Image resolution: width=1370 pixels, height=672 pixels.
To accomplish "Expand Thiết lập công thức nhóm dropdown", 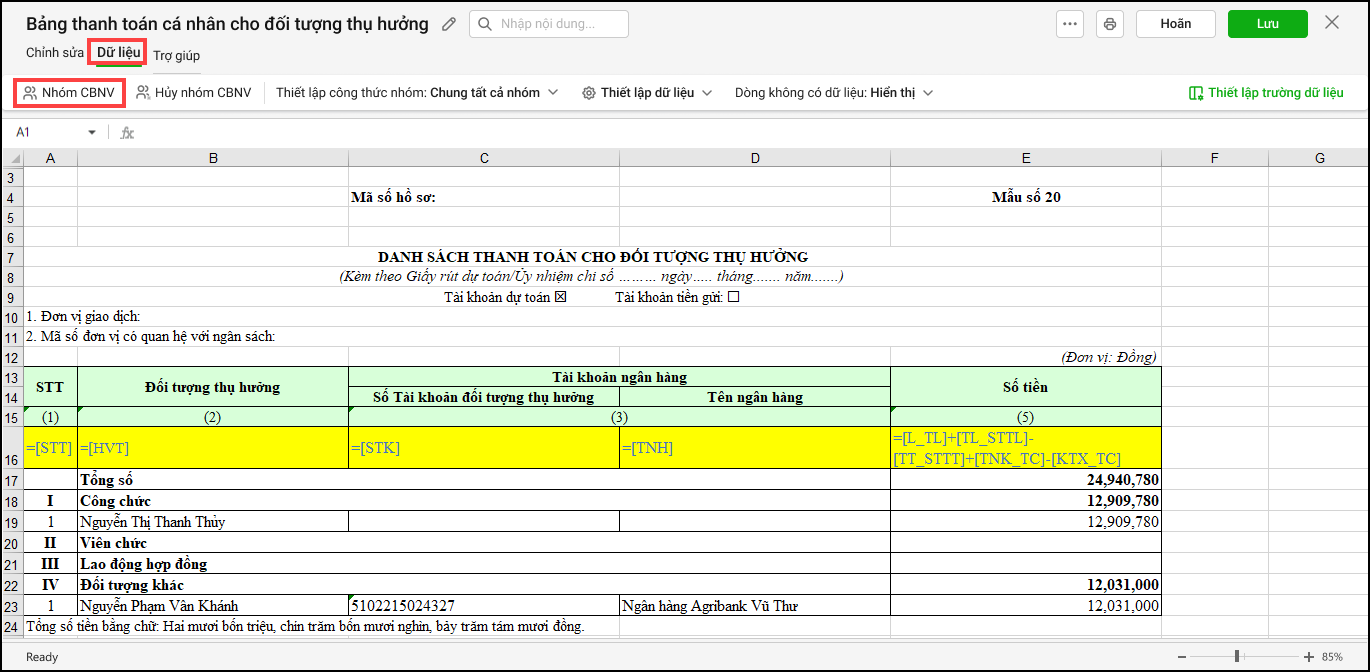I will (417, 93).
